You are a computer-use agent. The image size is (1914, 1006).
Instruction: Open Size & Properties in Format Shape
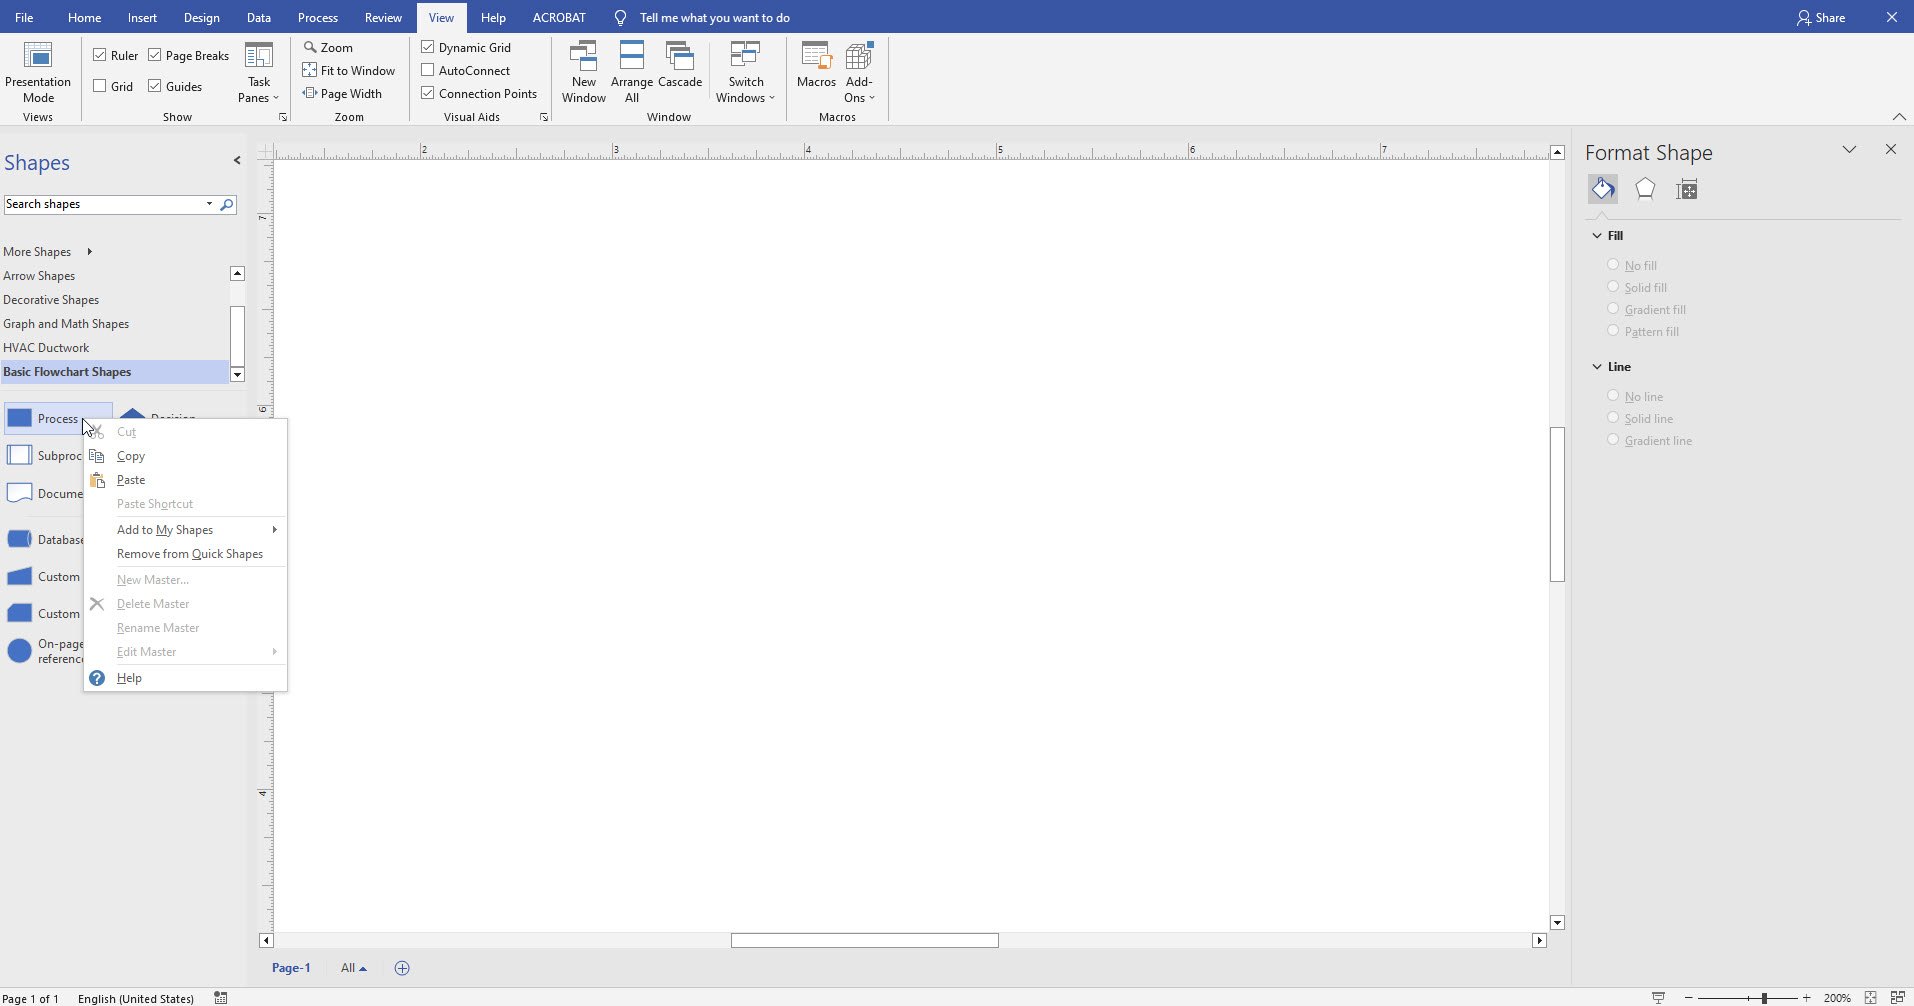[x=1687, y=188]
